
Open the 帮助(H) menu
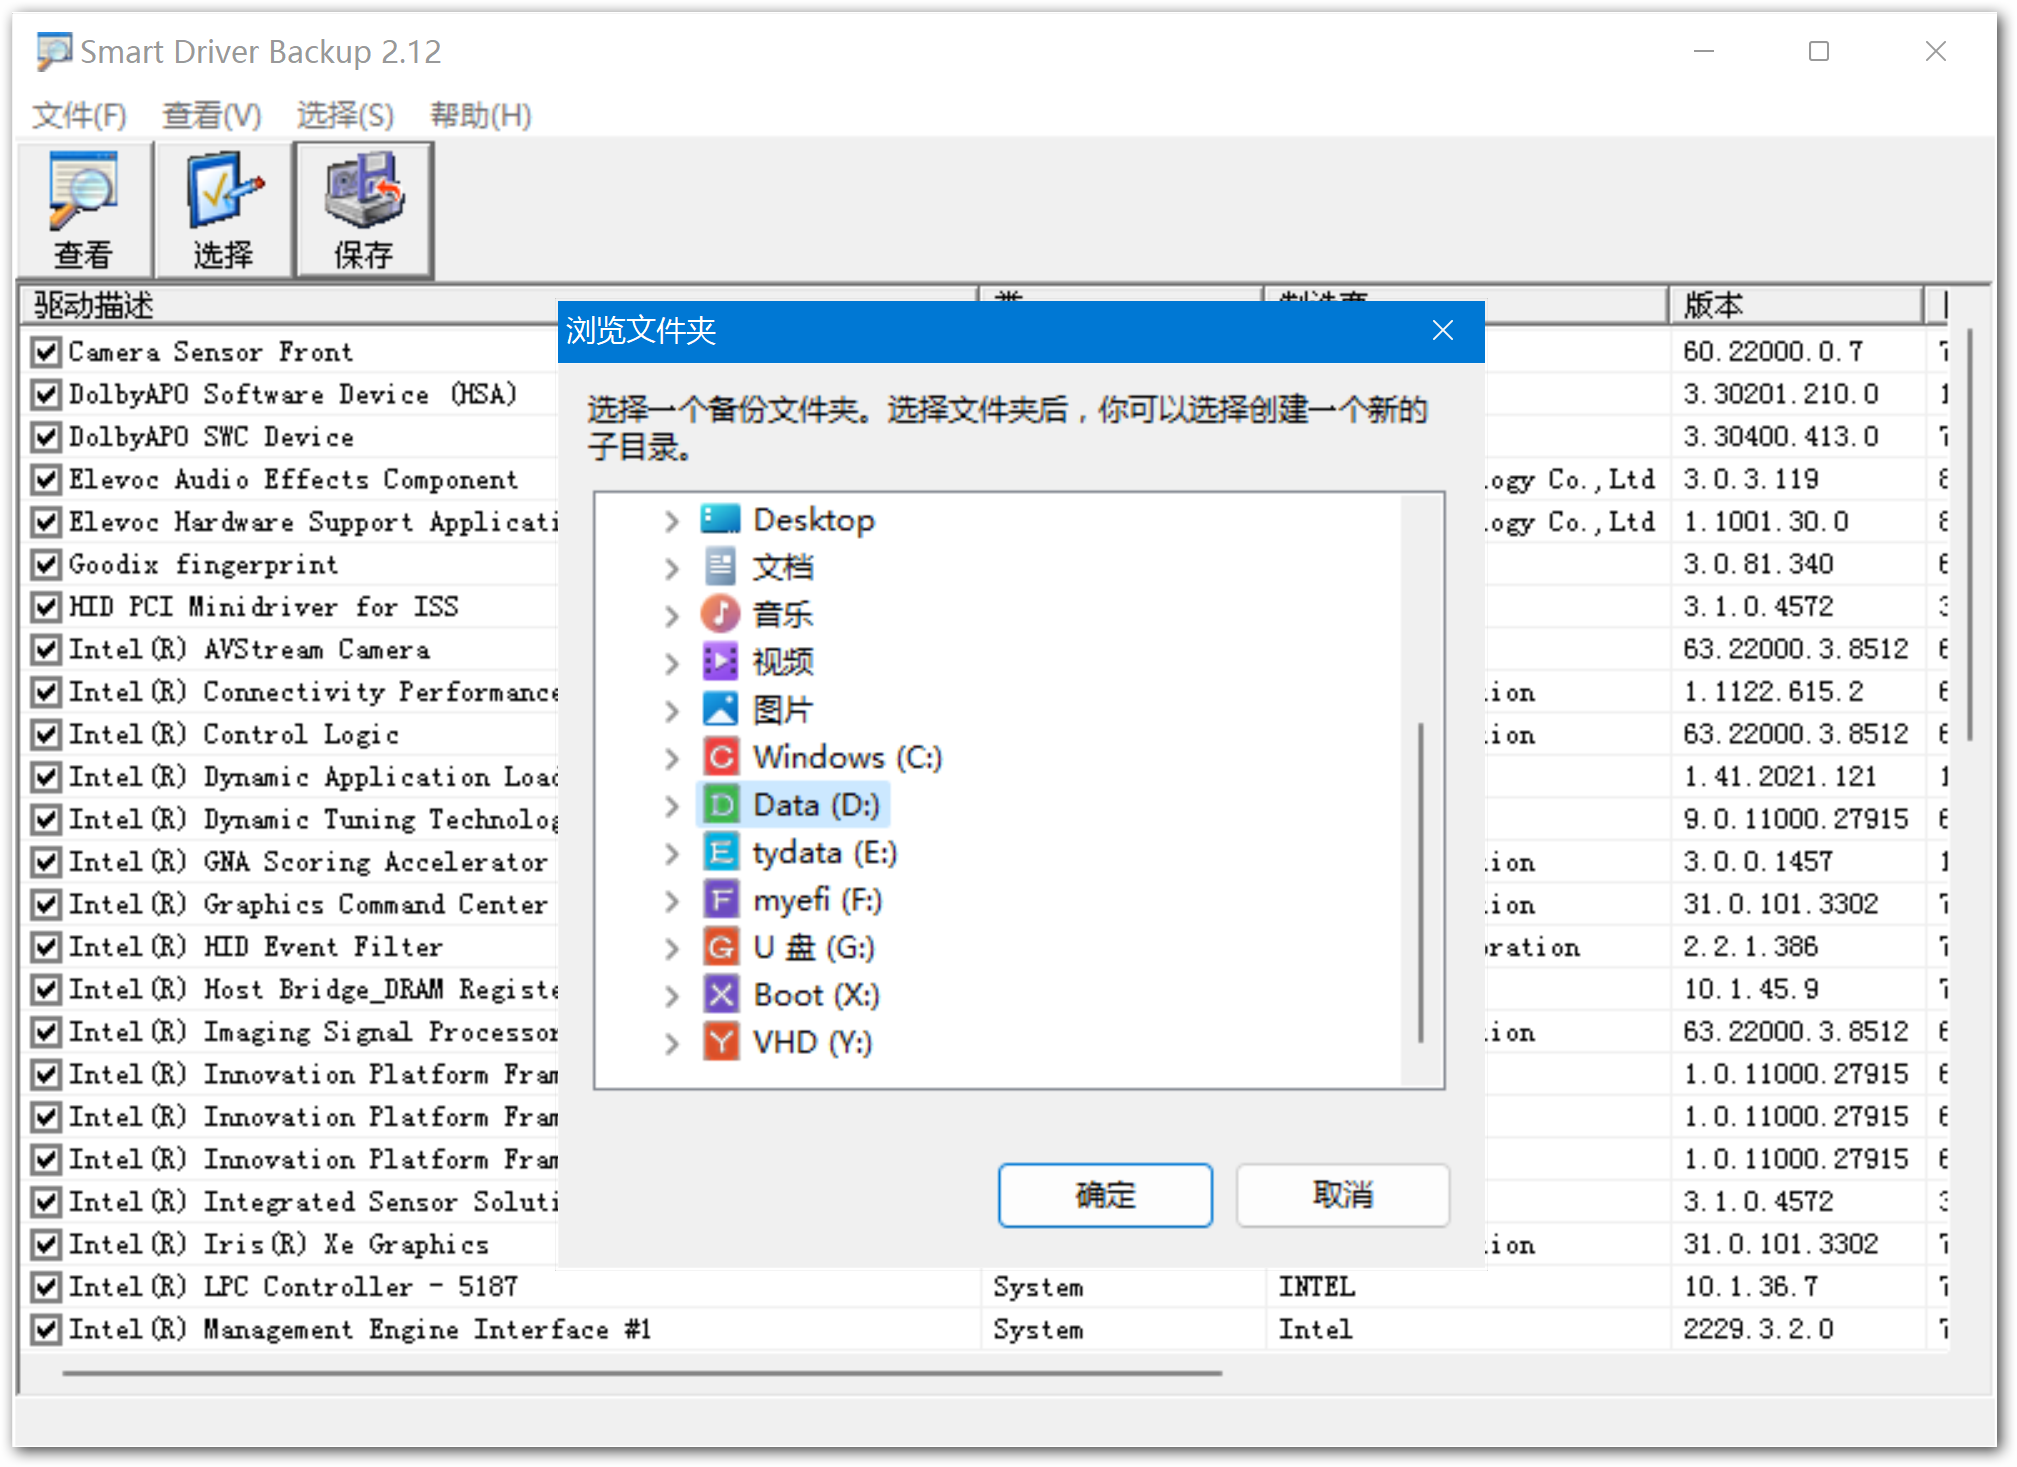481,115
